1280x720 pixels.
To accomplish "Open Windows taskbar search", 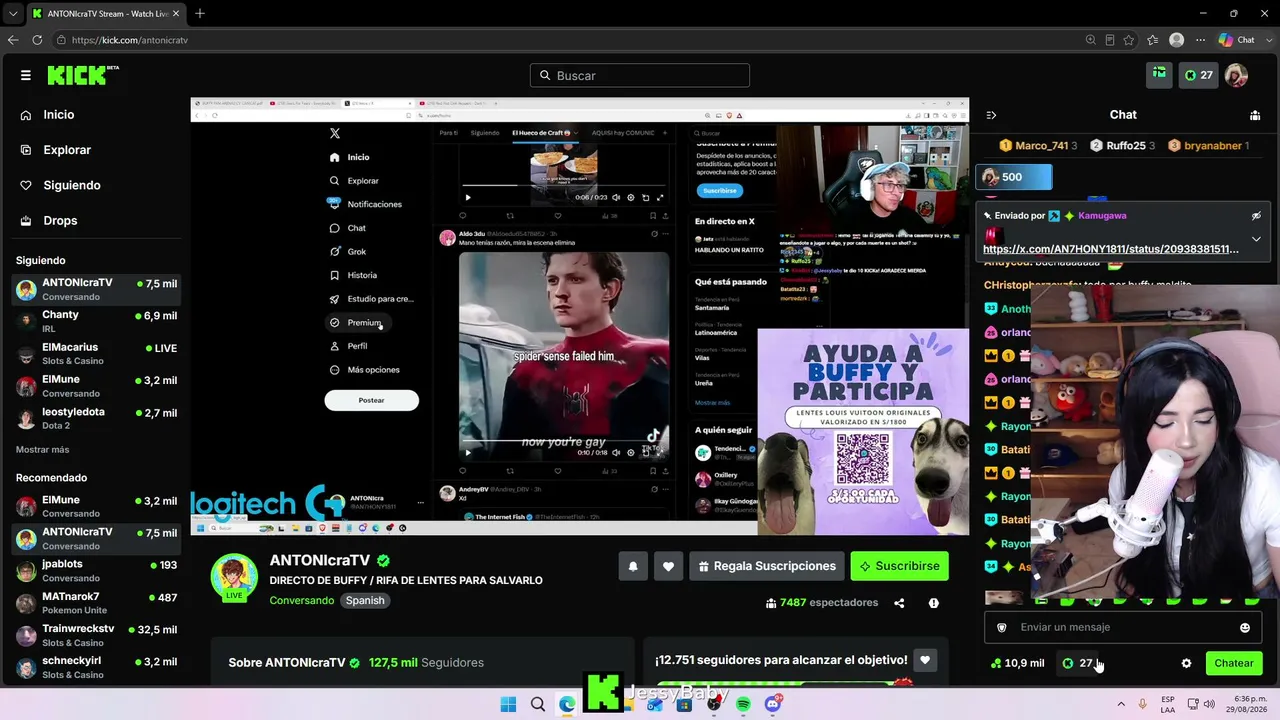I will pos(538,704).
